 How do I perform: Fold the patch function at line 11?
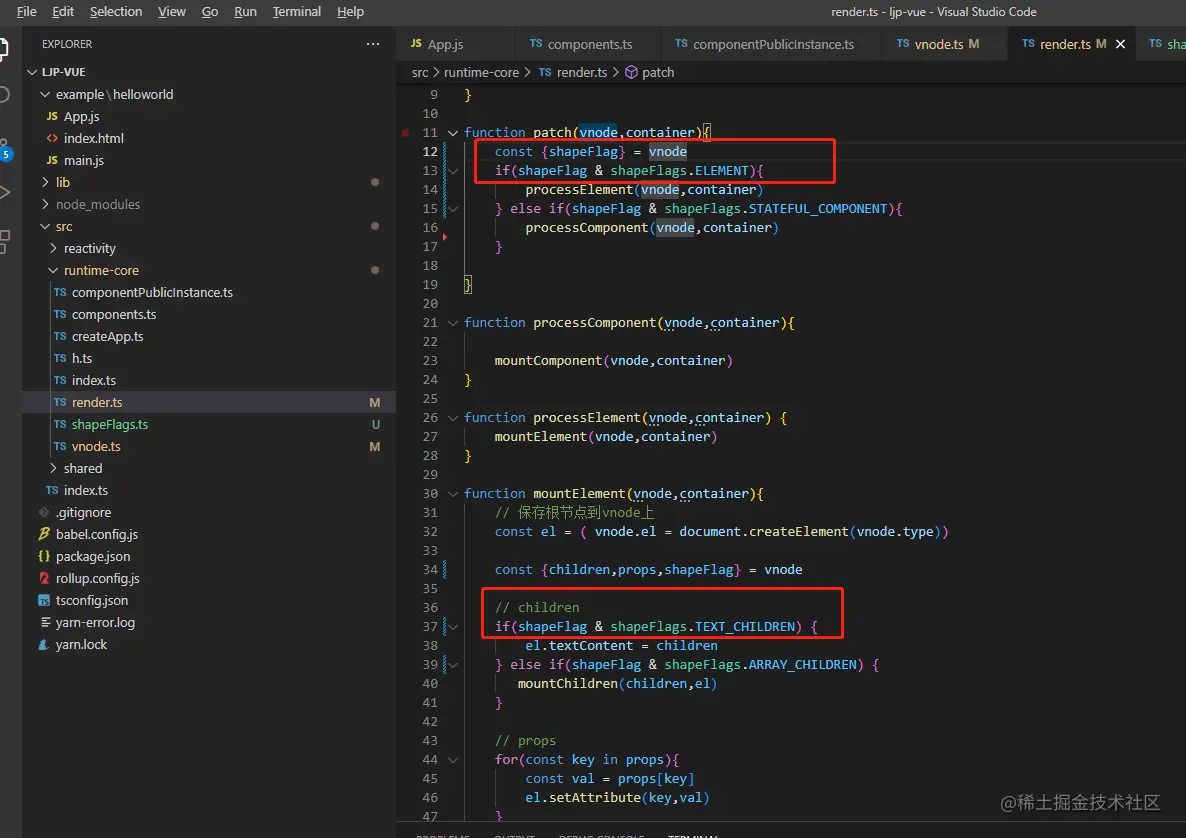click(x=453, y=132)
